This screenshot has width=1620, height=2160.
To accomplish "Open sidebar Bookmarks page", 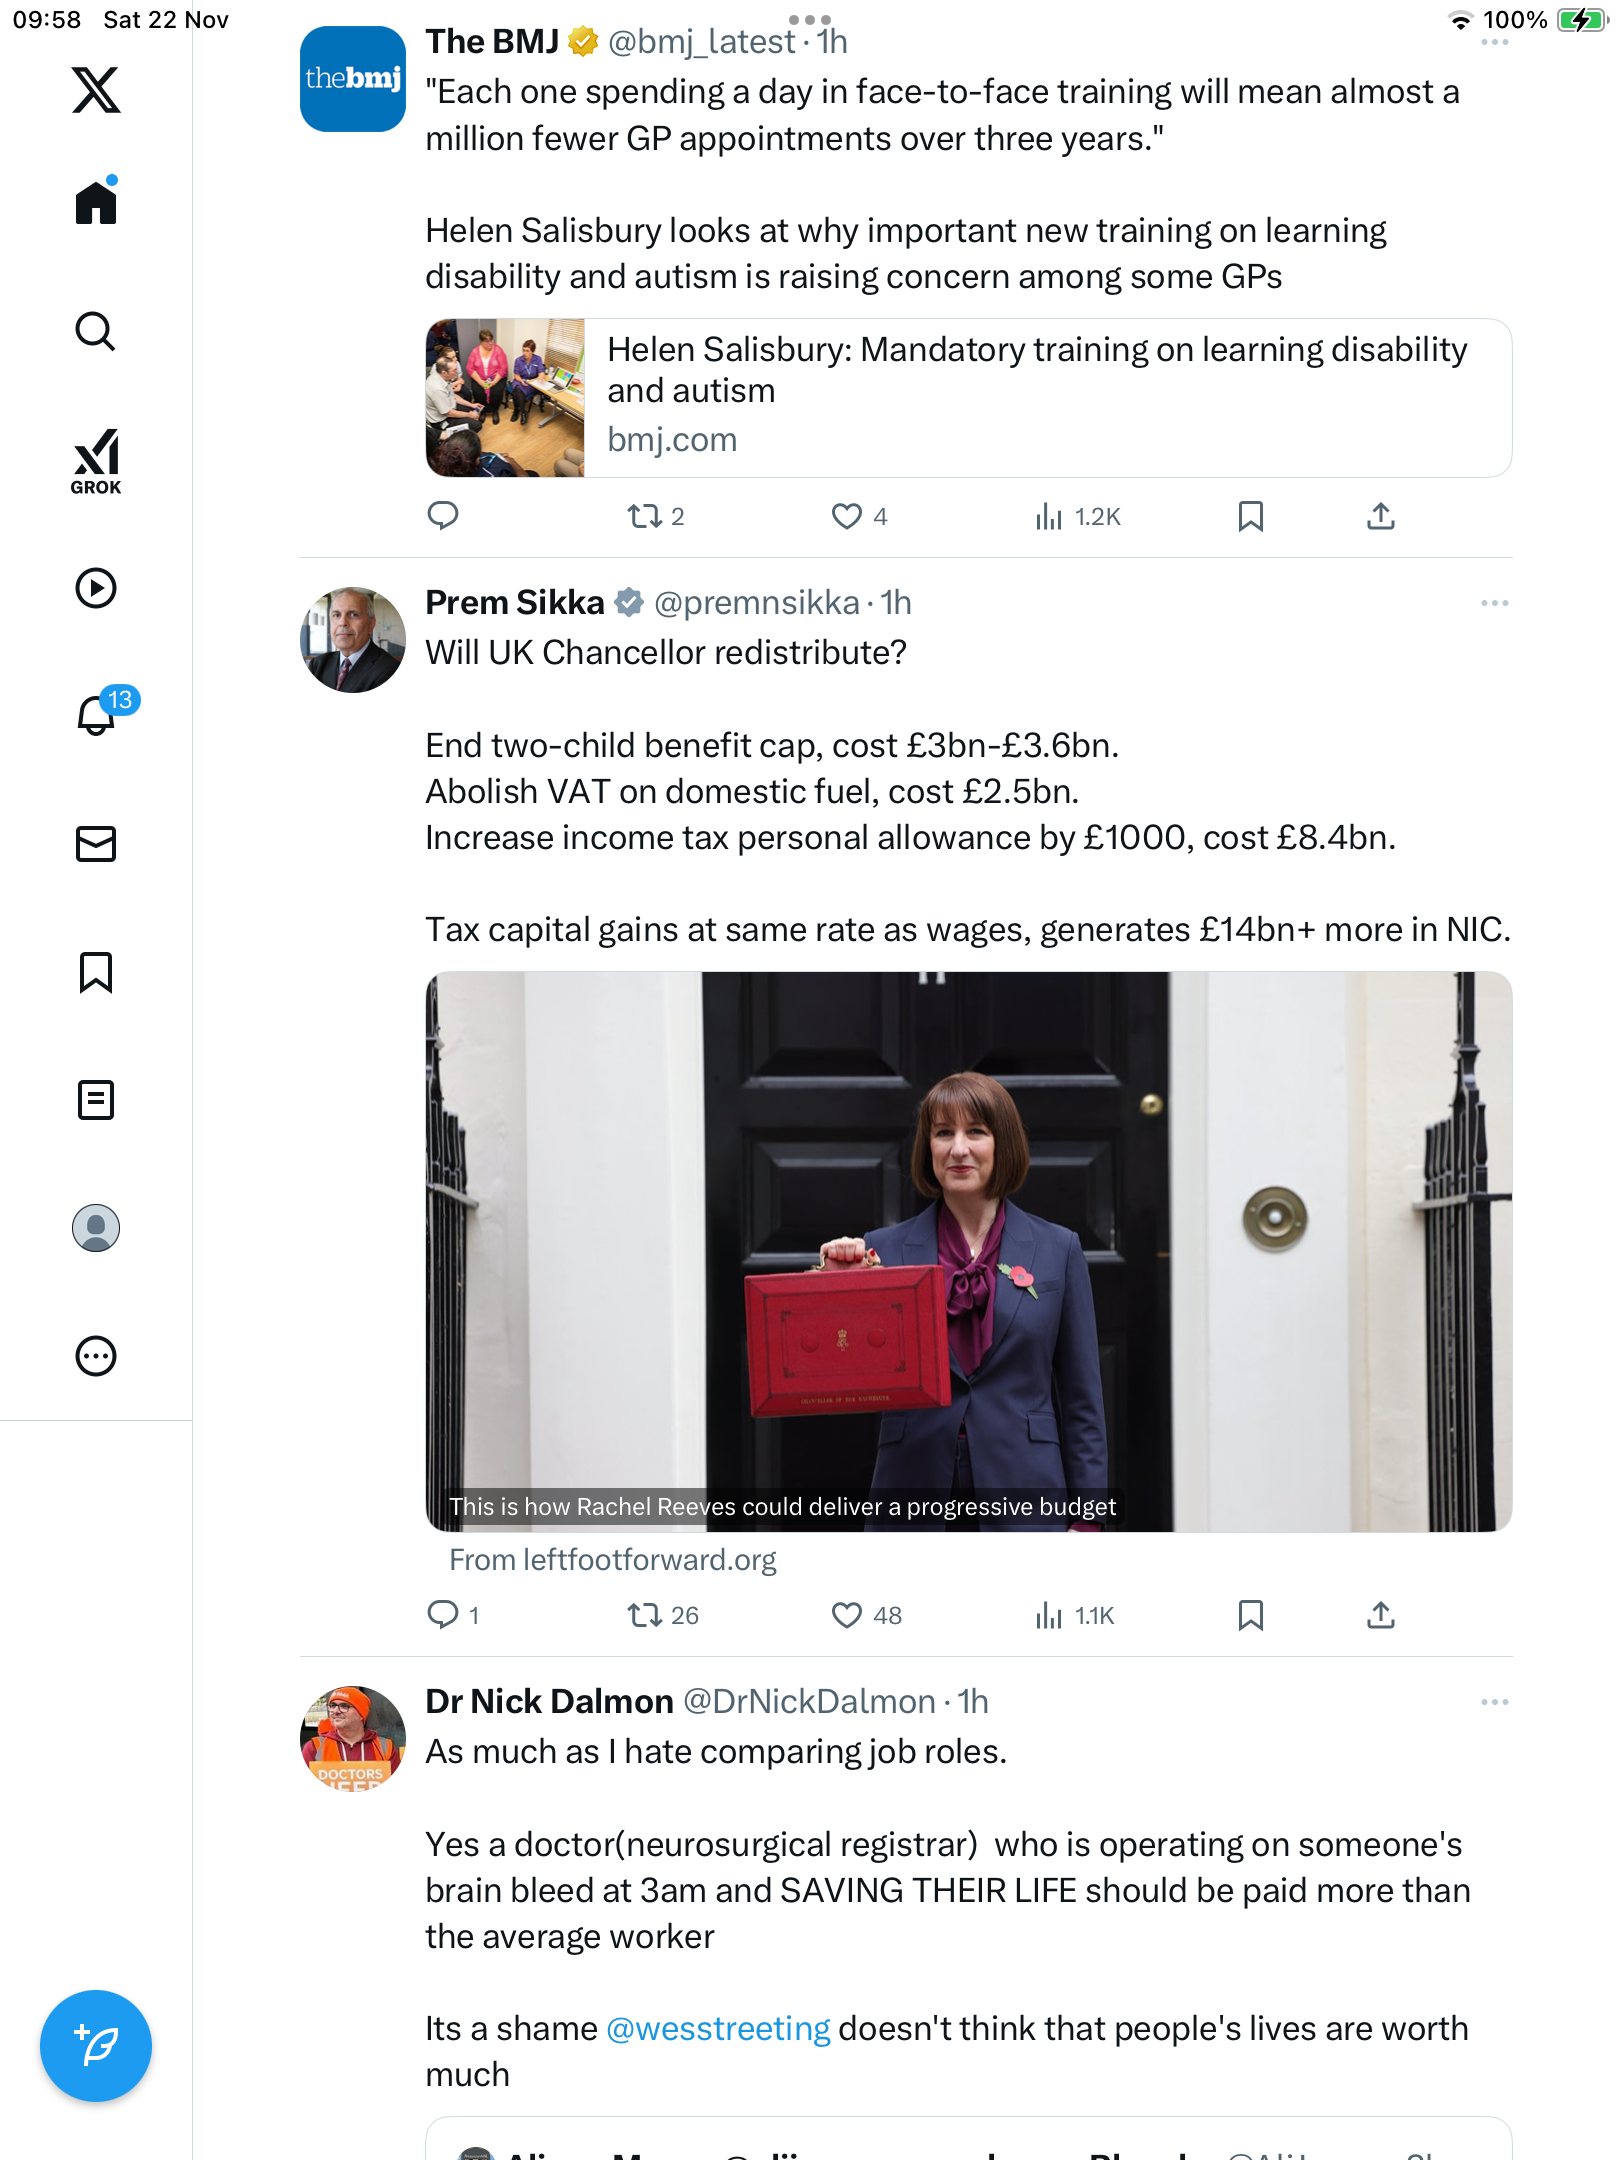I will click(x=96, y=972).
